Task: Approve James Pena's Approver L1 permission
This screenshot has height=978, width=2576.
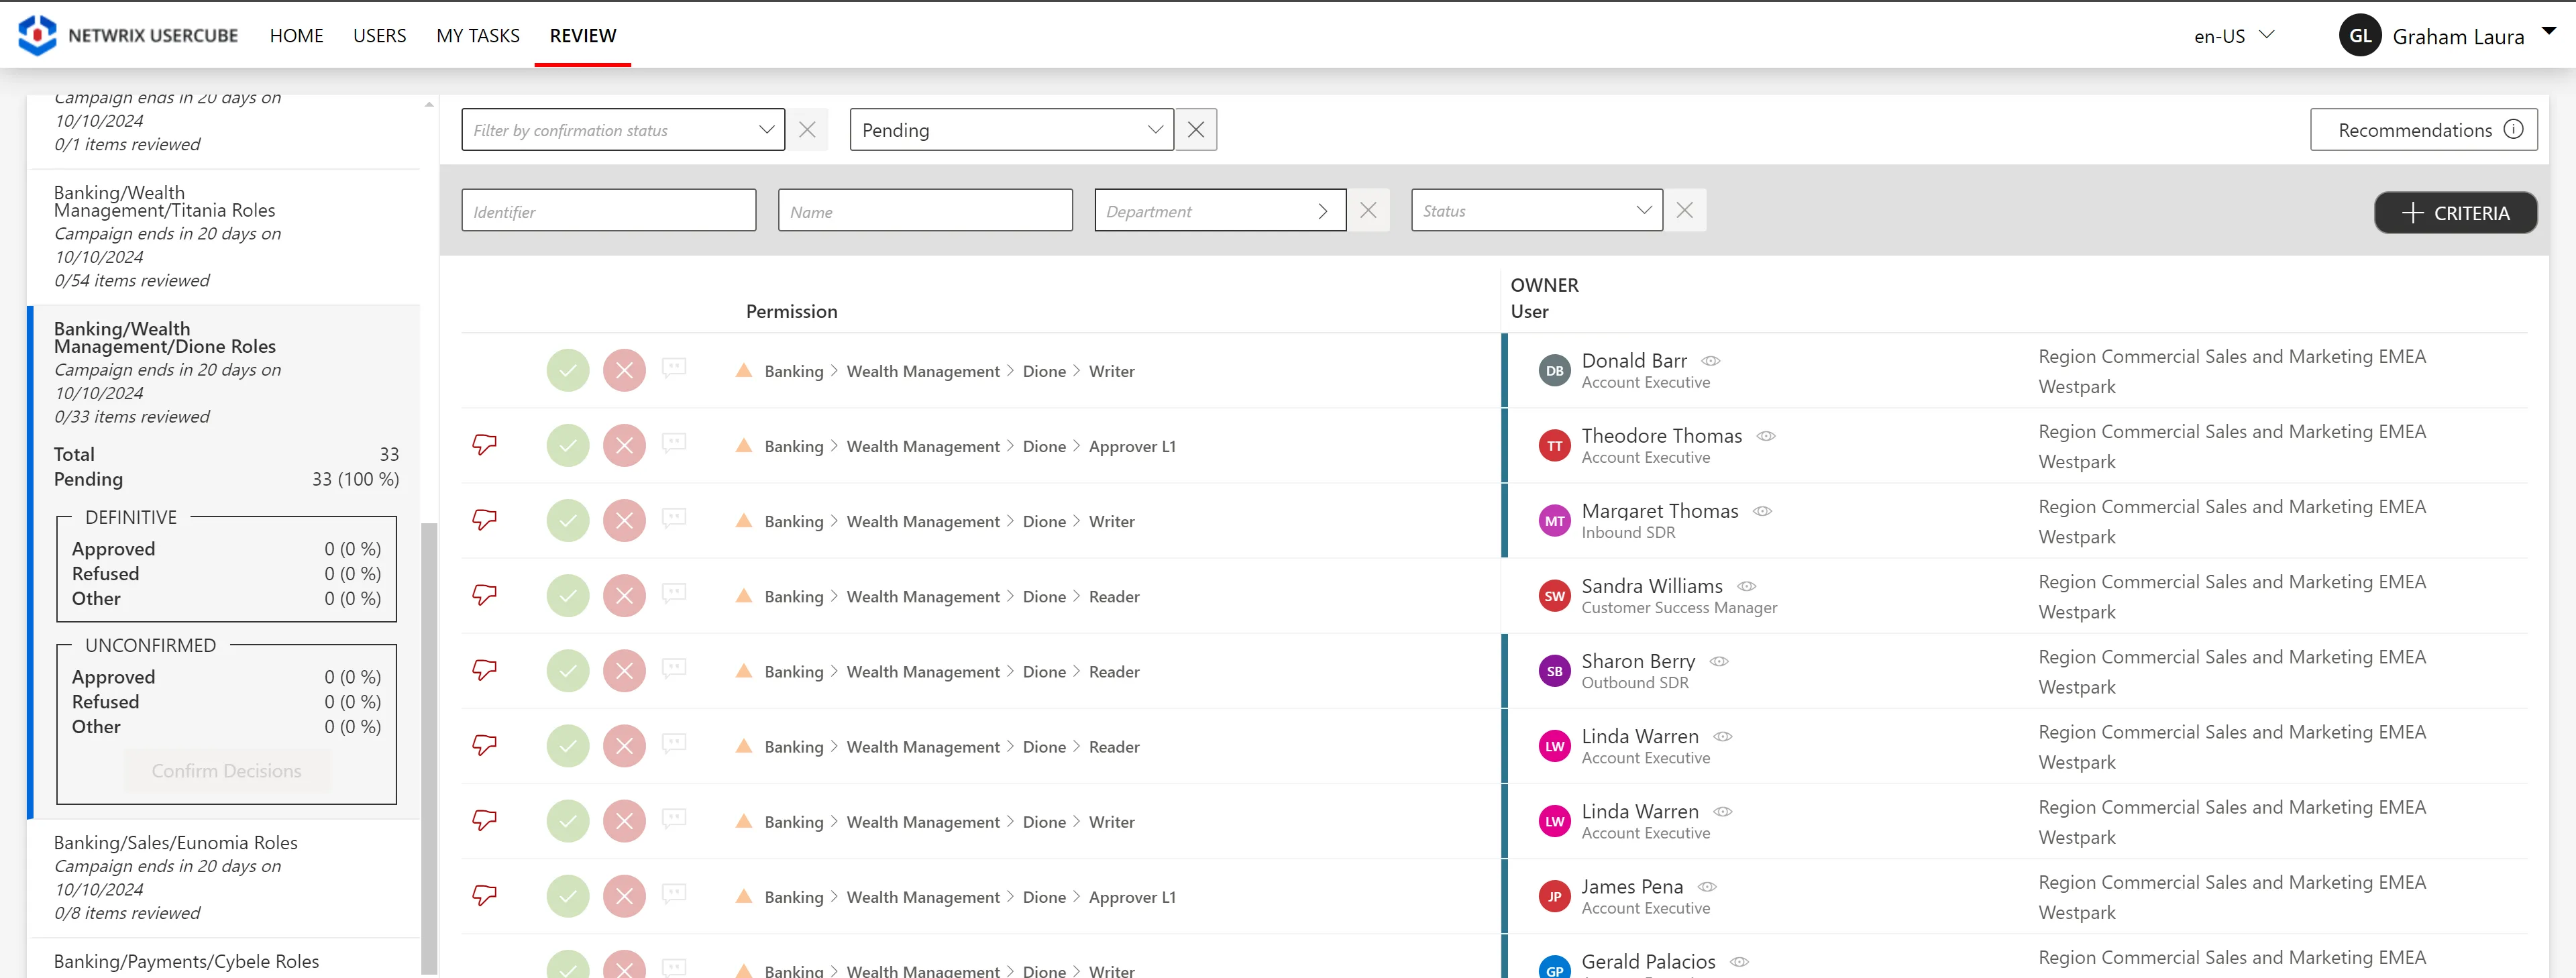Action: tap(568, 897)
